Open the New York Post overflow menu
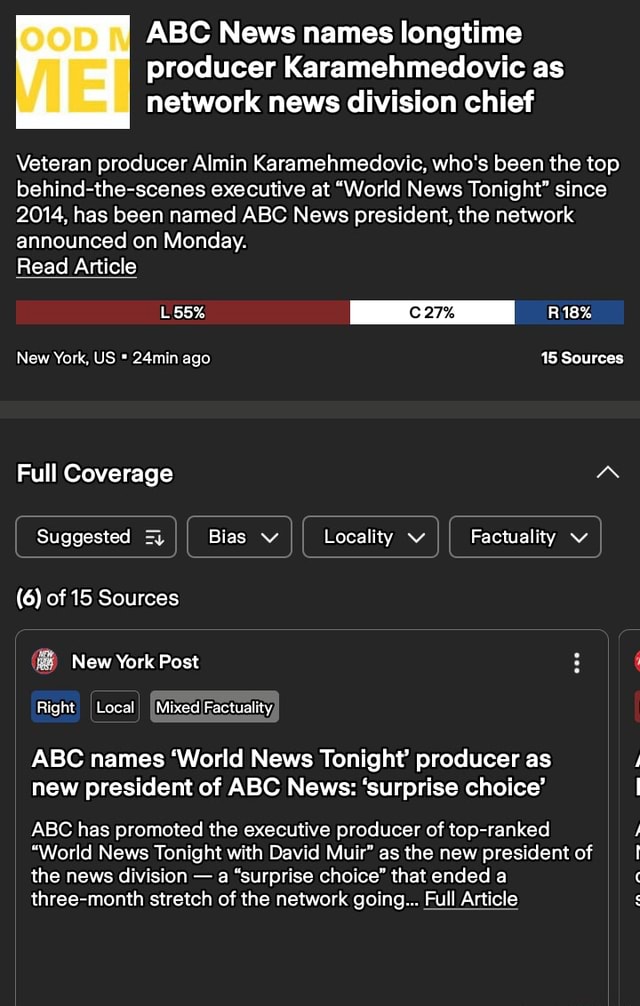 click(x=577, y=663)
